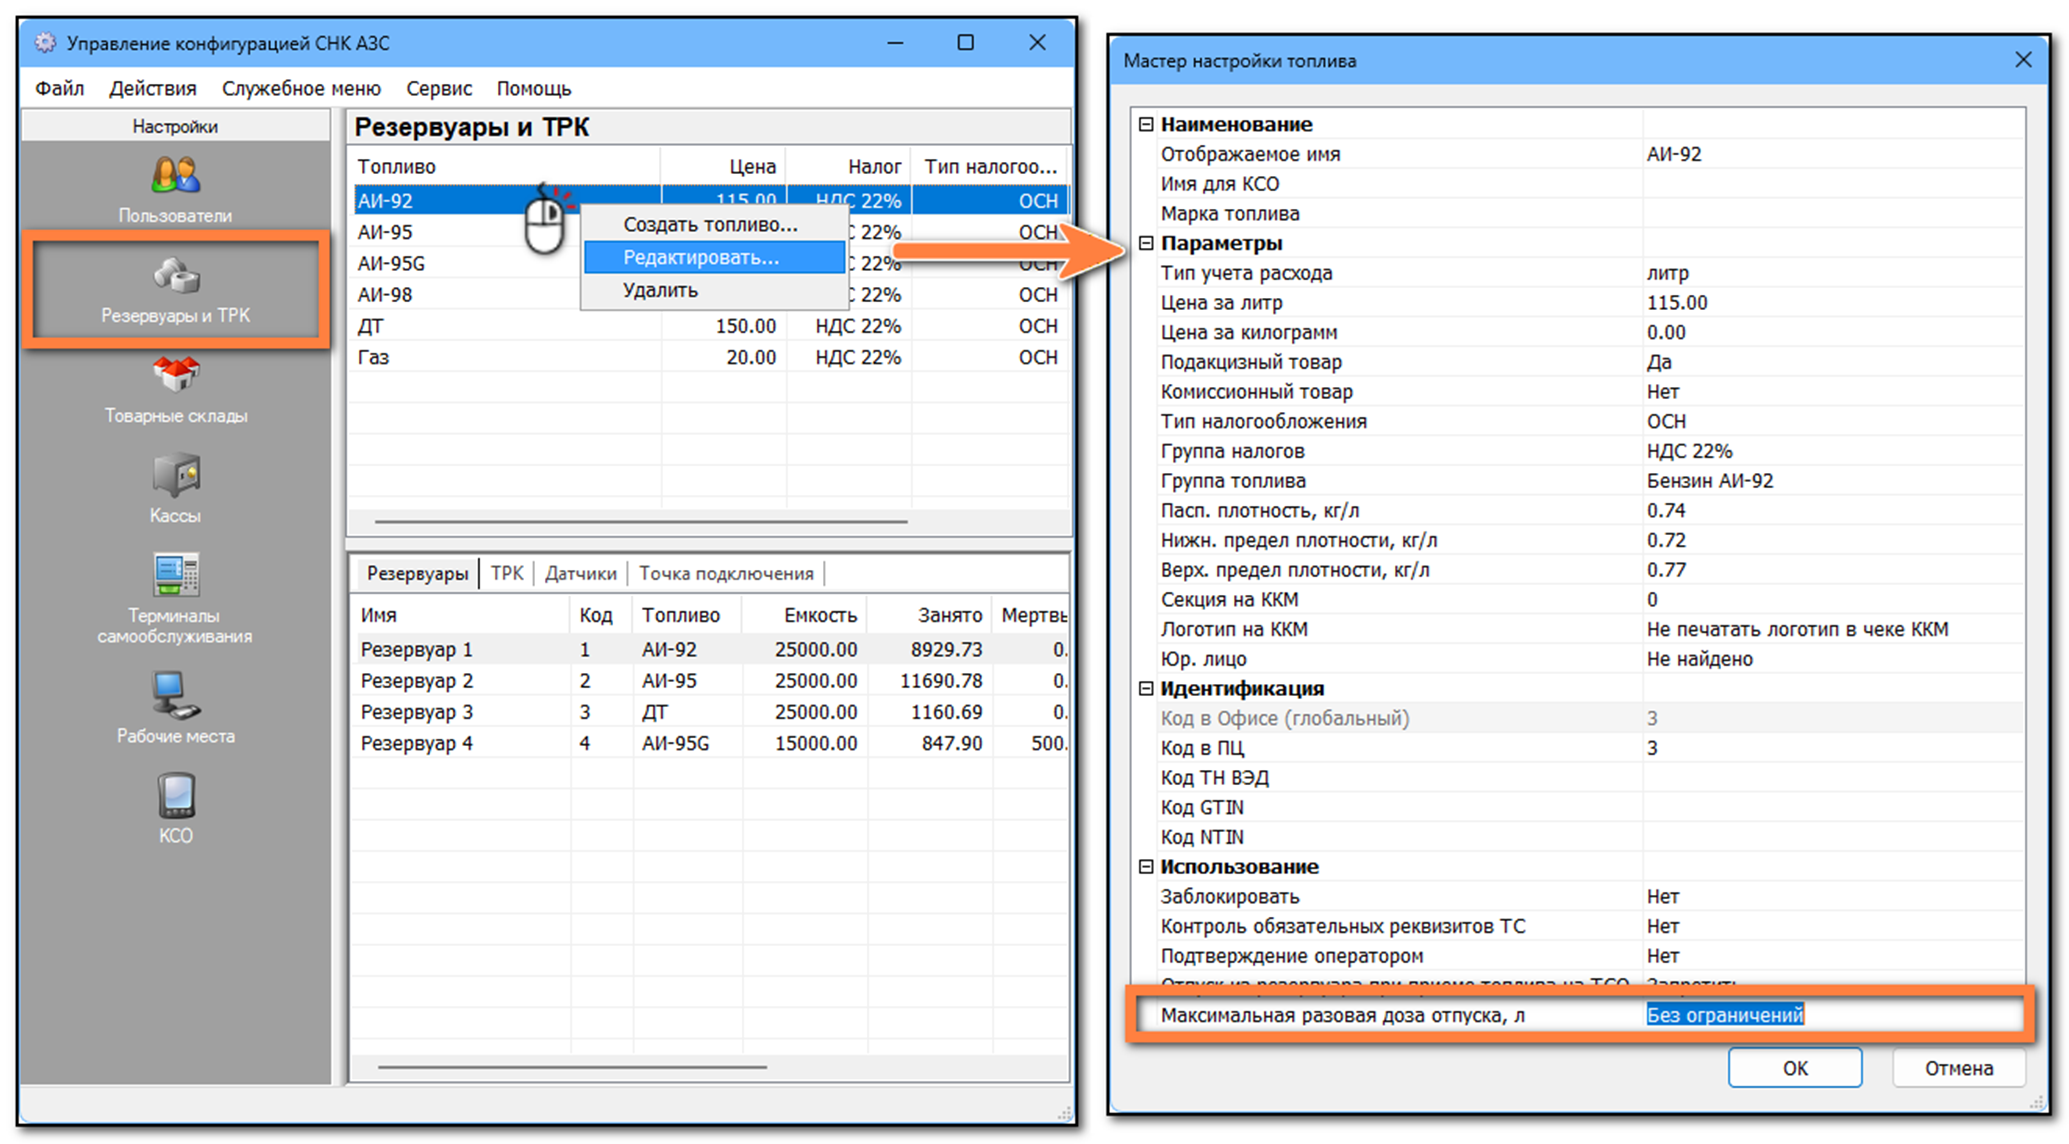2069x1144 pixels.
Task: Open the Помощь menu
Action: coord(534,88)
